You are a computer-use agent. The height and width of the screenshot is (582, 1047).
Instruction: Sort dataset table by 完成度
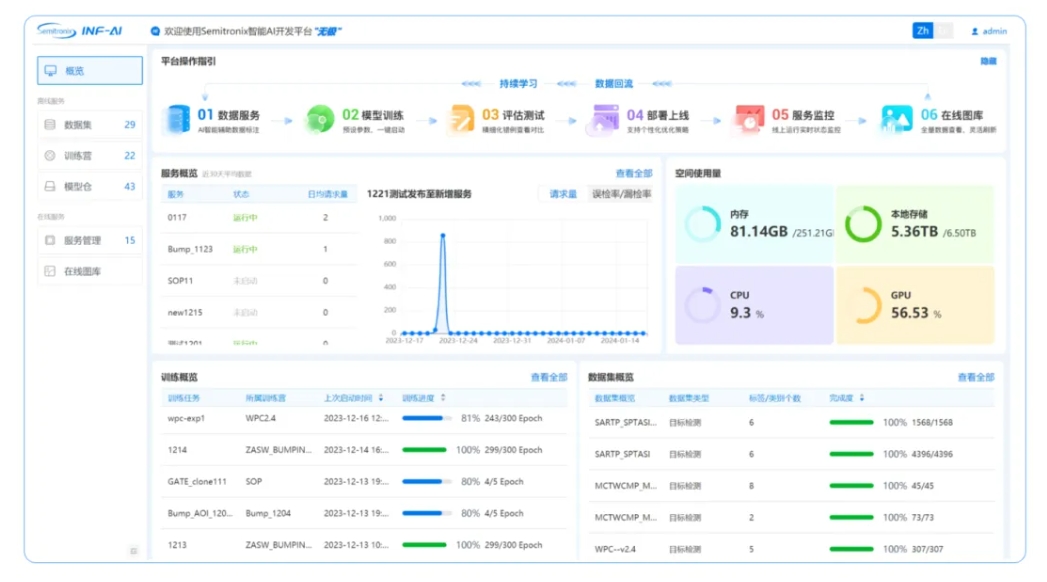[862, 397]
